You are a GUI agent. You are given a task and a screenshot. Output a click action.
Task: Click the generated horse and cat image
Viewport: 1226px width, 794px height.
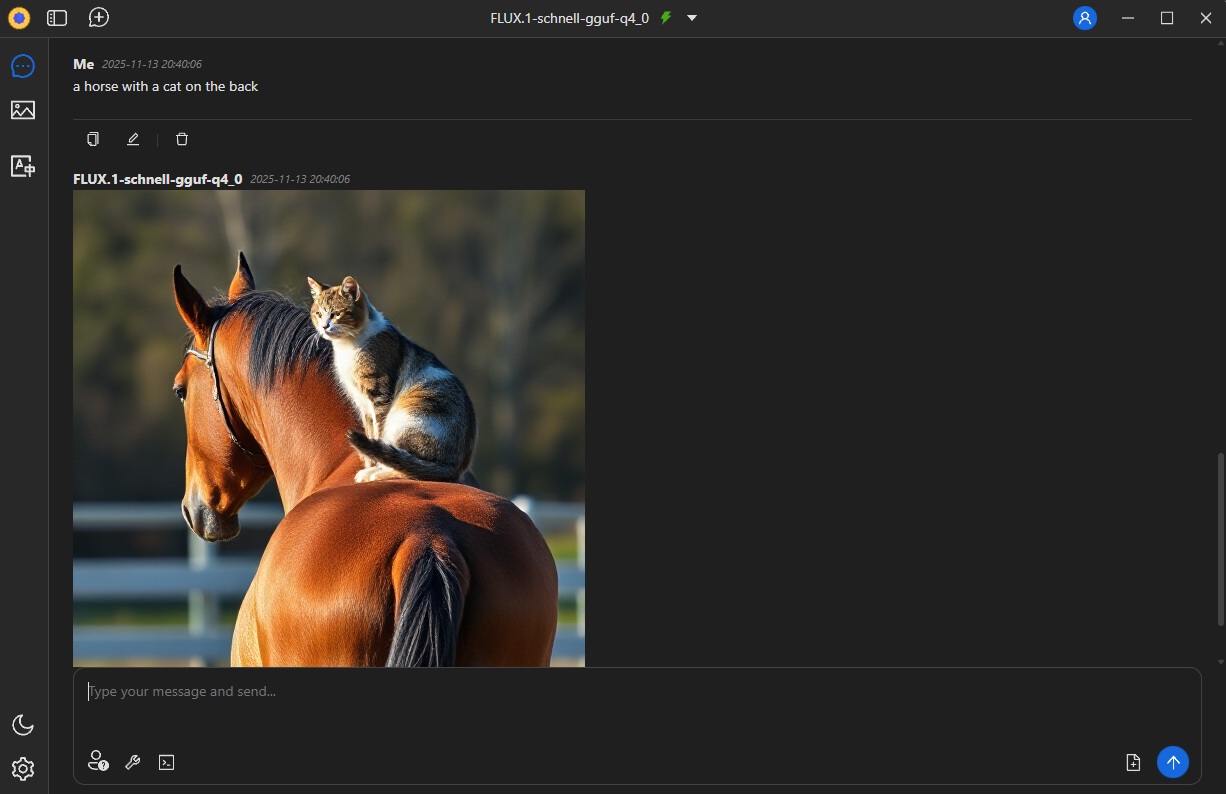(329, 428)
